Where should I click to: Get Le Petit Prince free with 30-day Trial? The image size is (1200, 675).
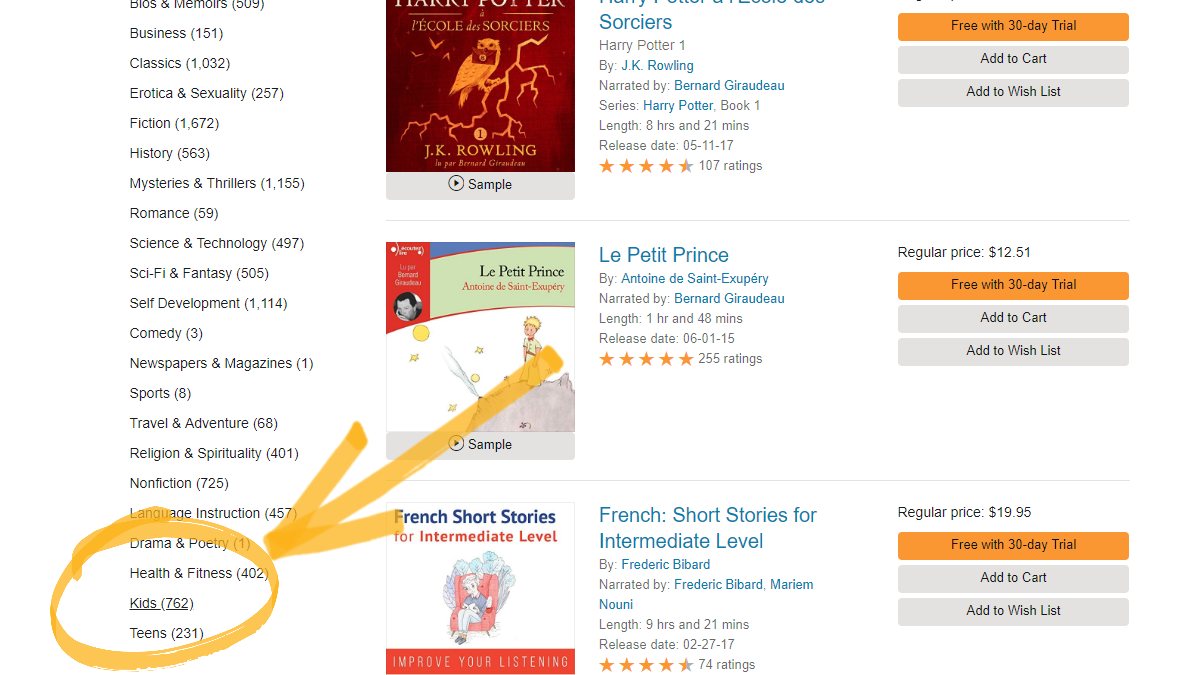click(1012, 286)
